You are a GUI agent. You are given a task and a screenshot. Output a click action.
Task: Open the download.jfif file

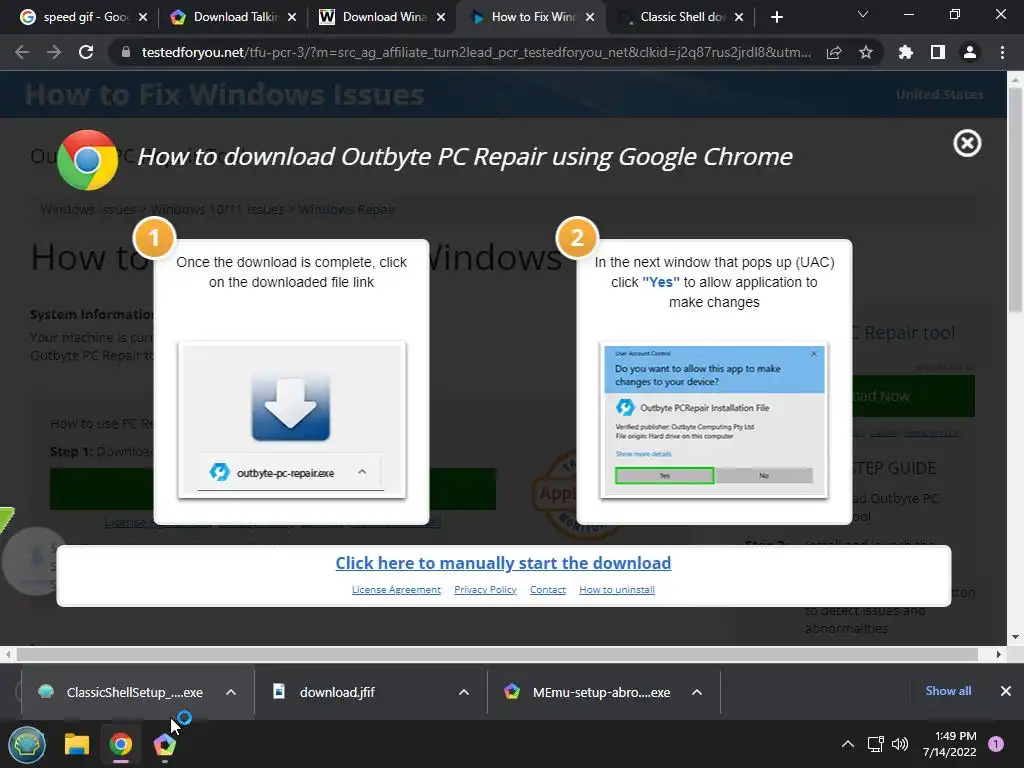point(336,692)
